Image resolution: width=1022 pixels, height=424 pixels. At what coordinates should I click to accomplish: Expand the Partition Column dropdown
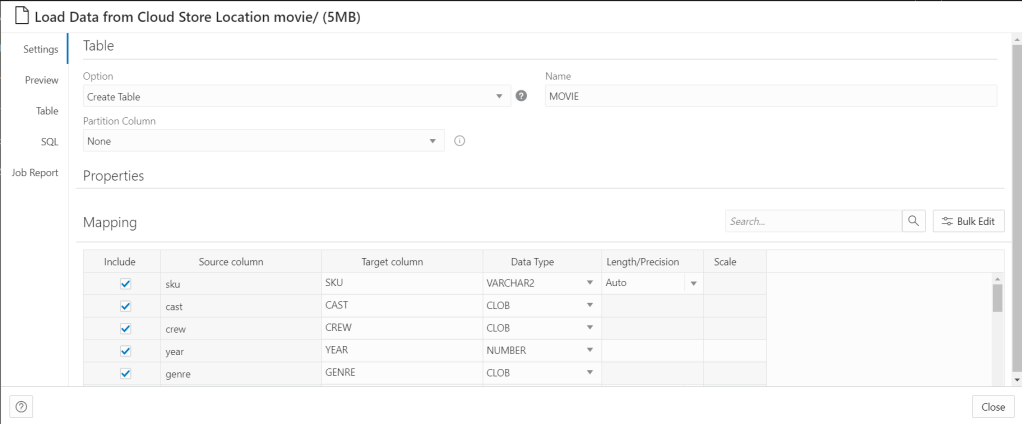[x=263, y=141]
